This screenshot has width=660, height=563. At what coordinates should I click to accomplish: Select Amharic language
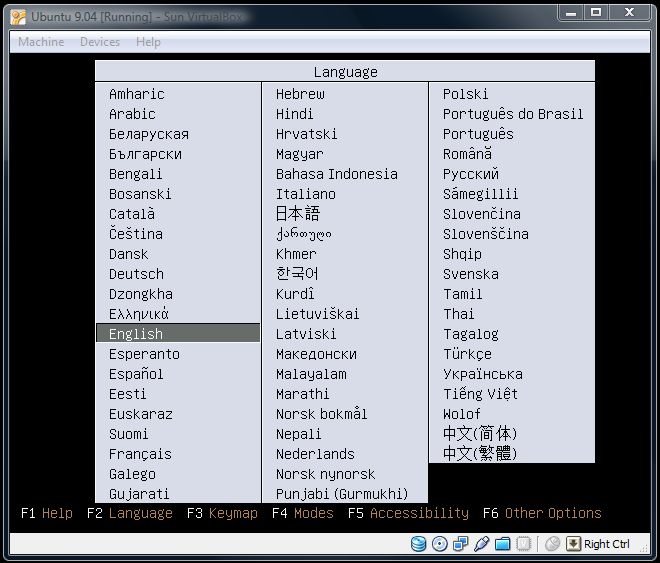(x=137, y=94)
